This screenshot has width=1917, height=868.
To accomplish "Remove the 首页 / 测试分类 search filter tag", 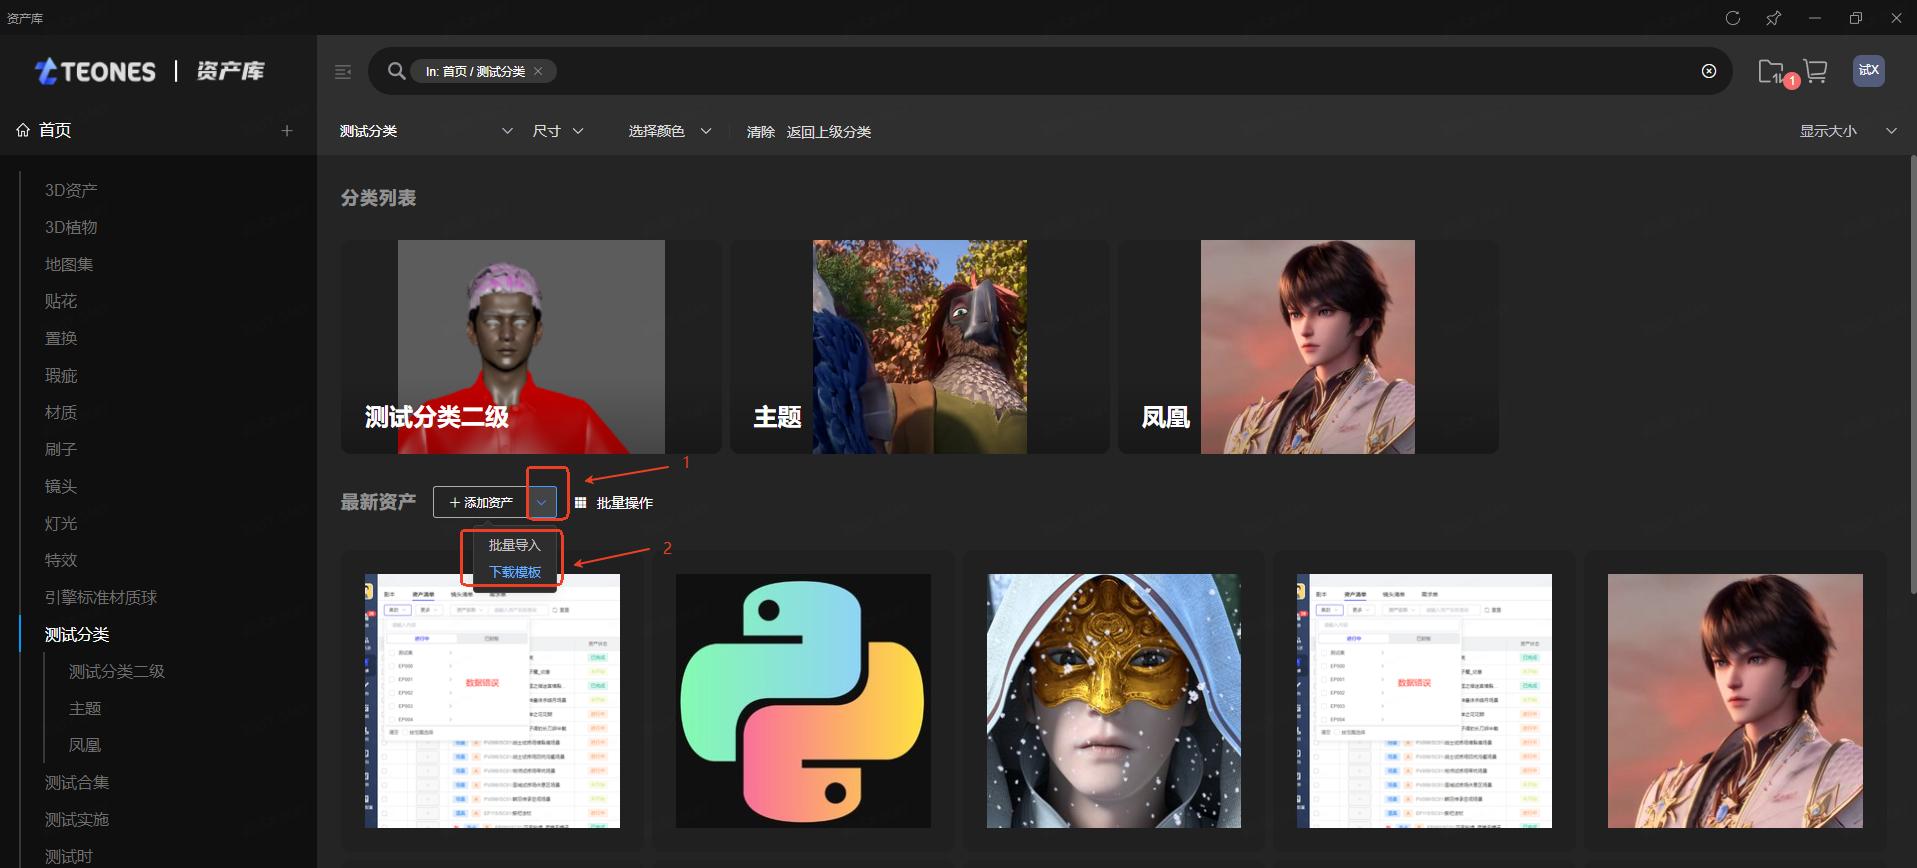I will [x=538, y=71].
